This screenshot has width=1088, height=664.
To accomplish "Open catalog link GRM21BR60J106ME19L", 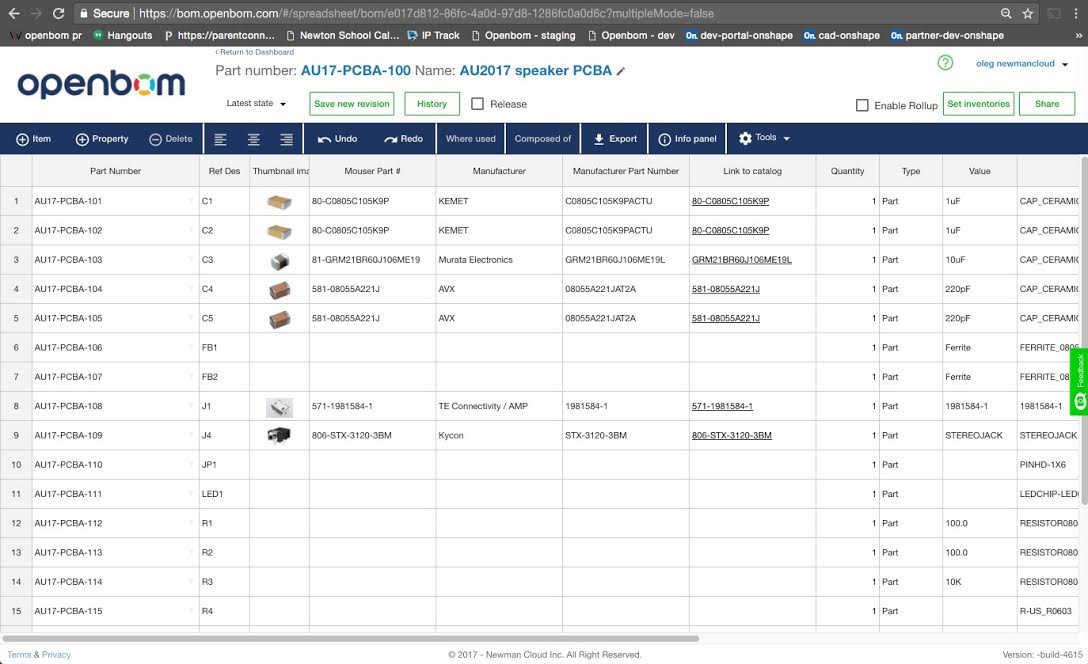I will [x=741, y=259].
